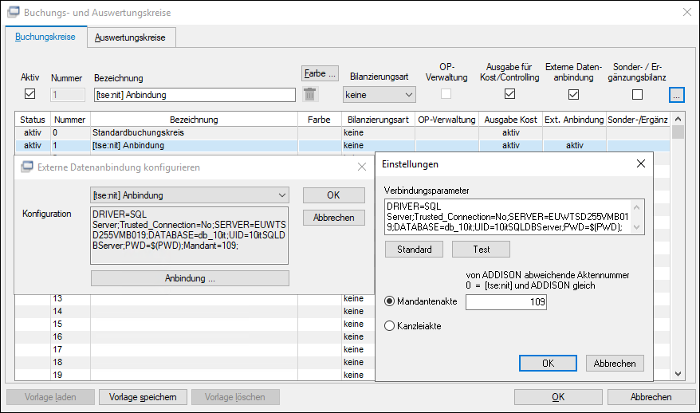This screenshot has width=700, height=413.
Task: Click OK in Externe Datenanbindung dialog
Action: point(333,195)
